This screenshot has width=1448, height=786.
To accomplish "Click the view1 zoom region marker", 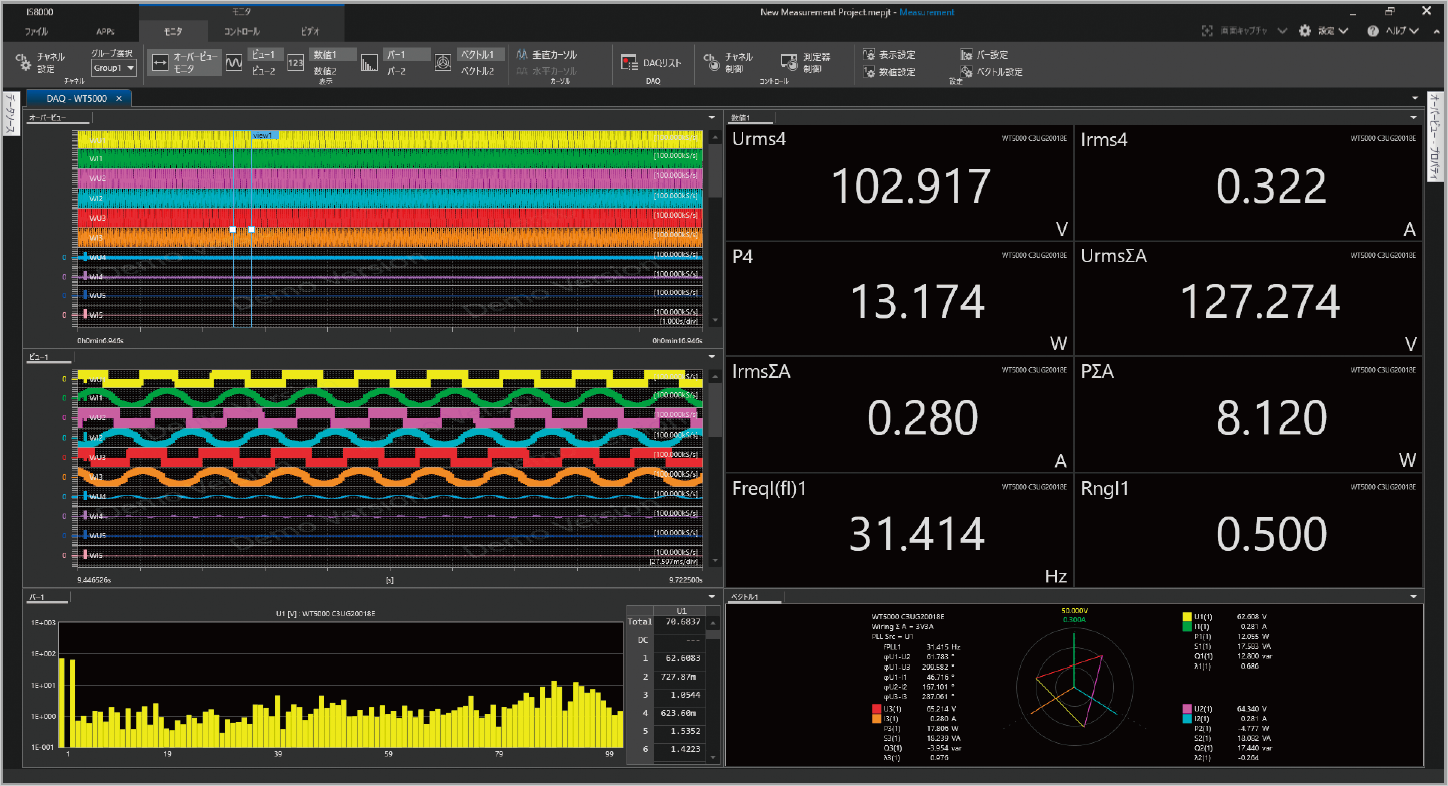I will [264, 134].
